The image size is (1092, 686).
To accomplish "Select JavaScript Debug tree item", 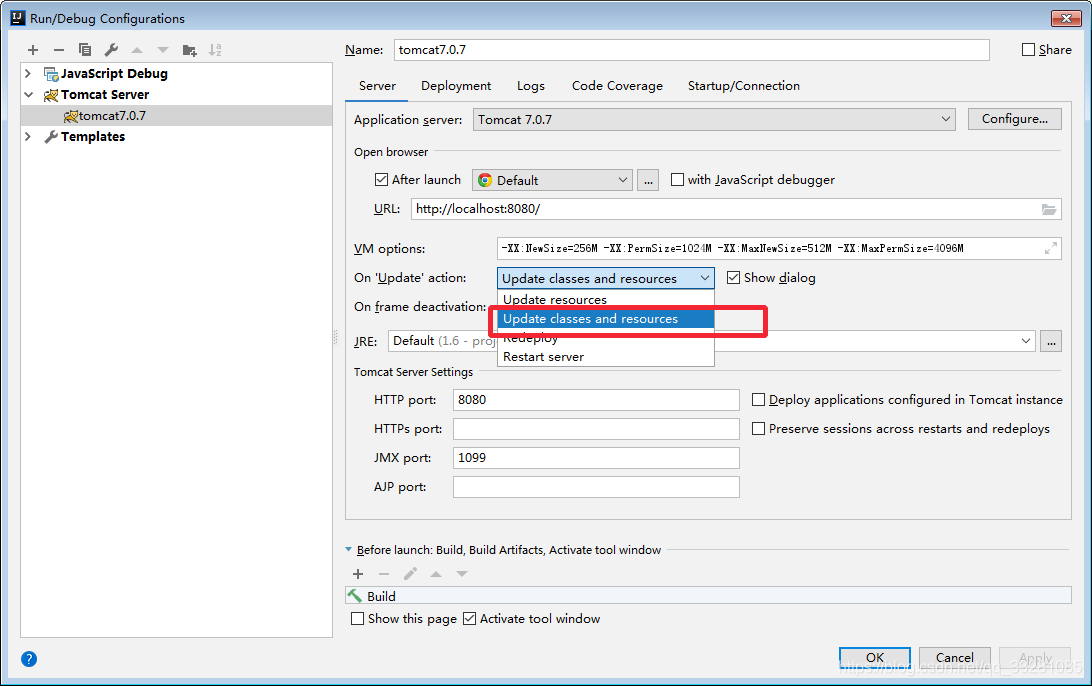I will tap(114, 73).
